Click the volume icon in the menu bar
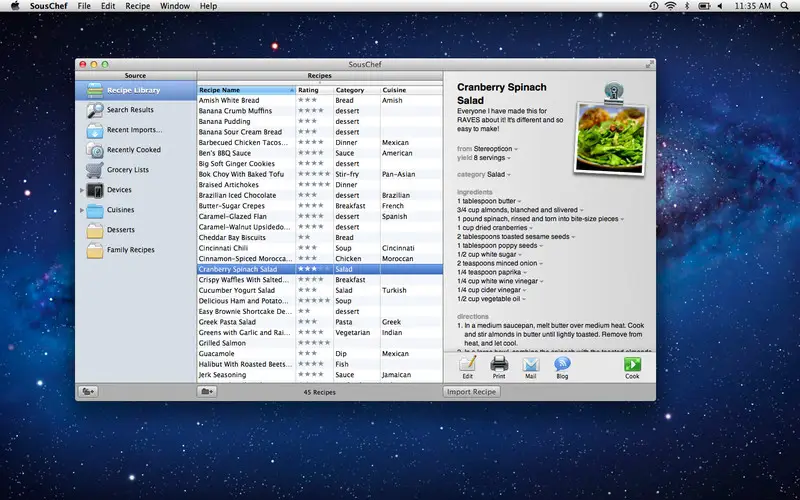The width and height of the screenshot is (800, 500). point(720,6)
